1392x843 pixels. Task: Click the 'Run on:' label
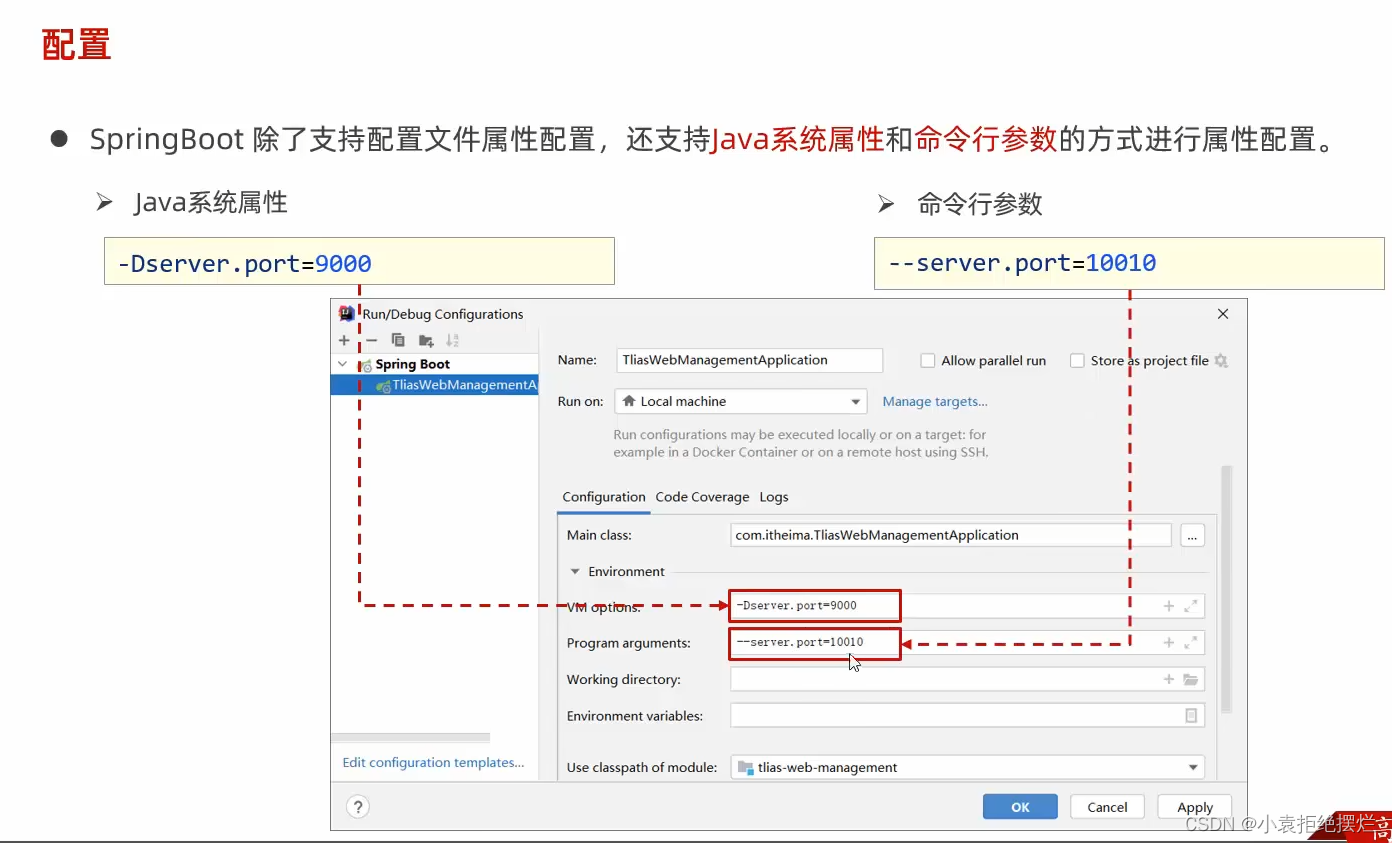coord(580,401)
